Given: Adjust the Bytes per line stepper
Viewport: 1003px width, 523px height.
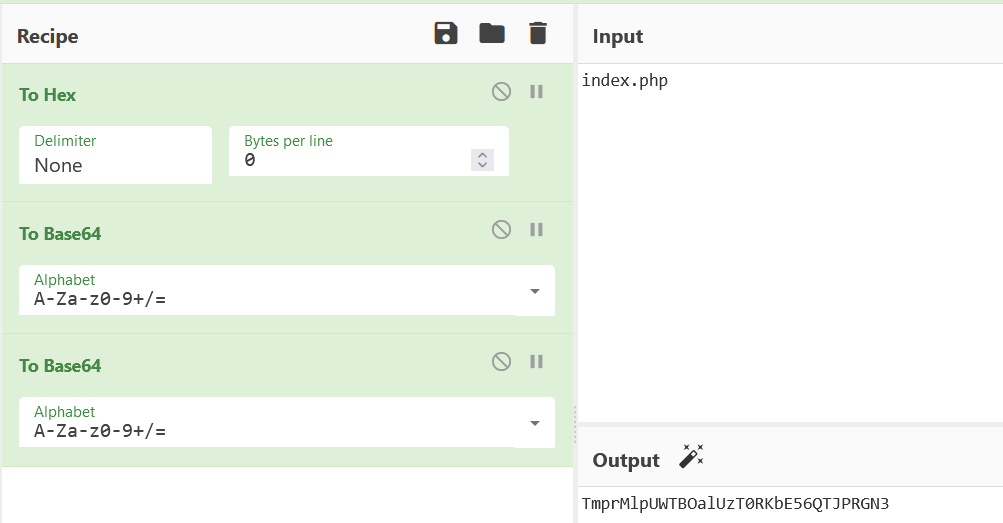Looking at the screenshot, I should (x=482, y=160).
